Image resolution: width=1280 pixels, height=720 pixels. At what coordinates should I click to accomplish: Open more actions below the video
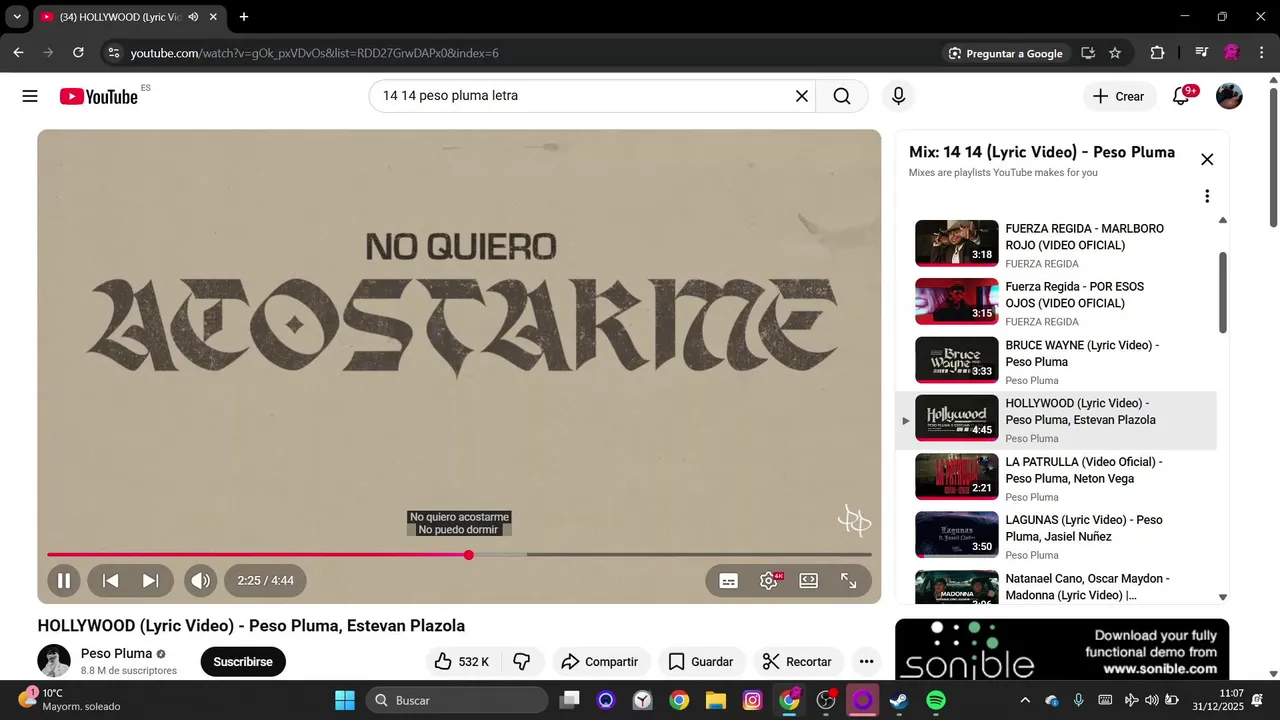click(x=866, y=661)
